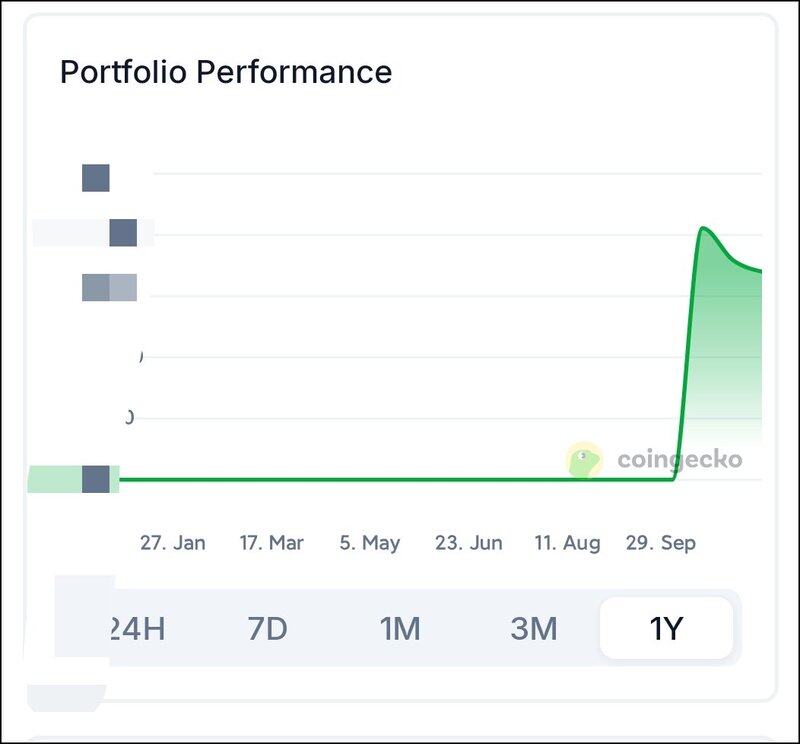This screenshot has width=800, height=744.
Task: Click the second blurred y-axis value from the top
Action: coord(122,233)
